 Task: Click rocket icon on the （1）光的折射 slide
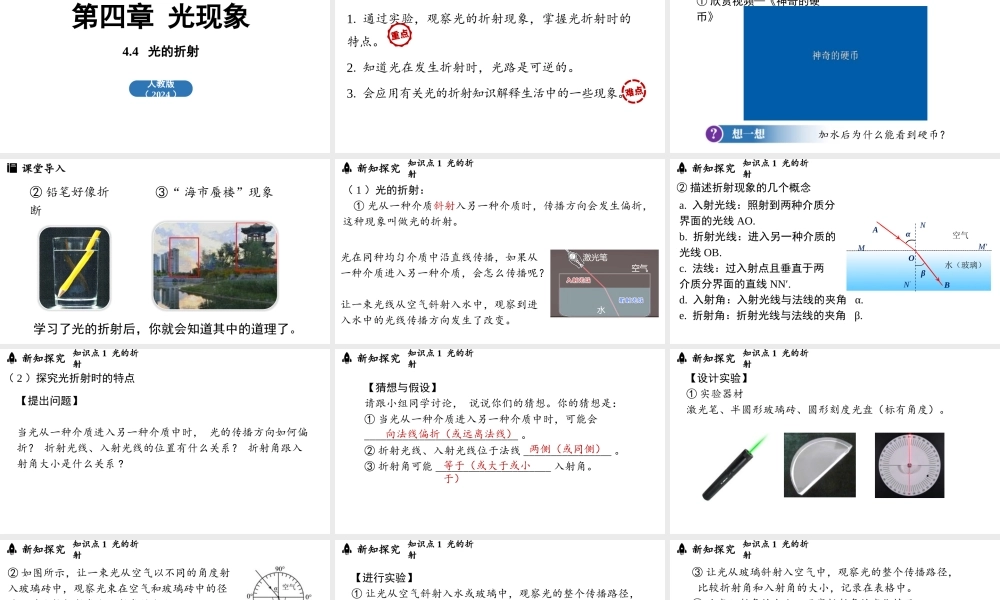[x=347, y=168]
